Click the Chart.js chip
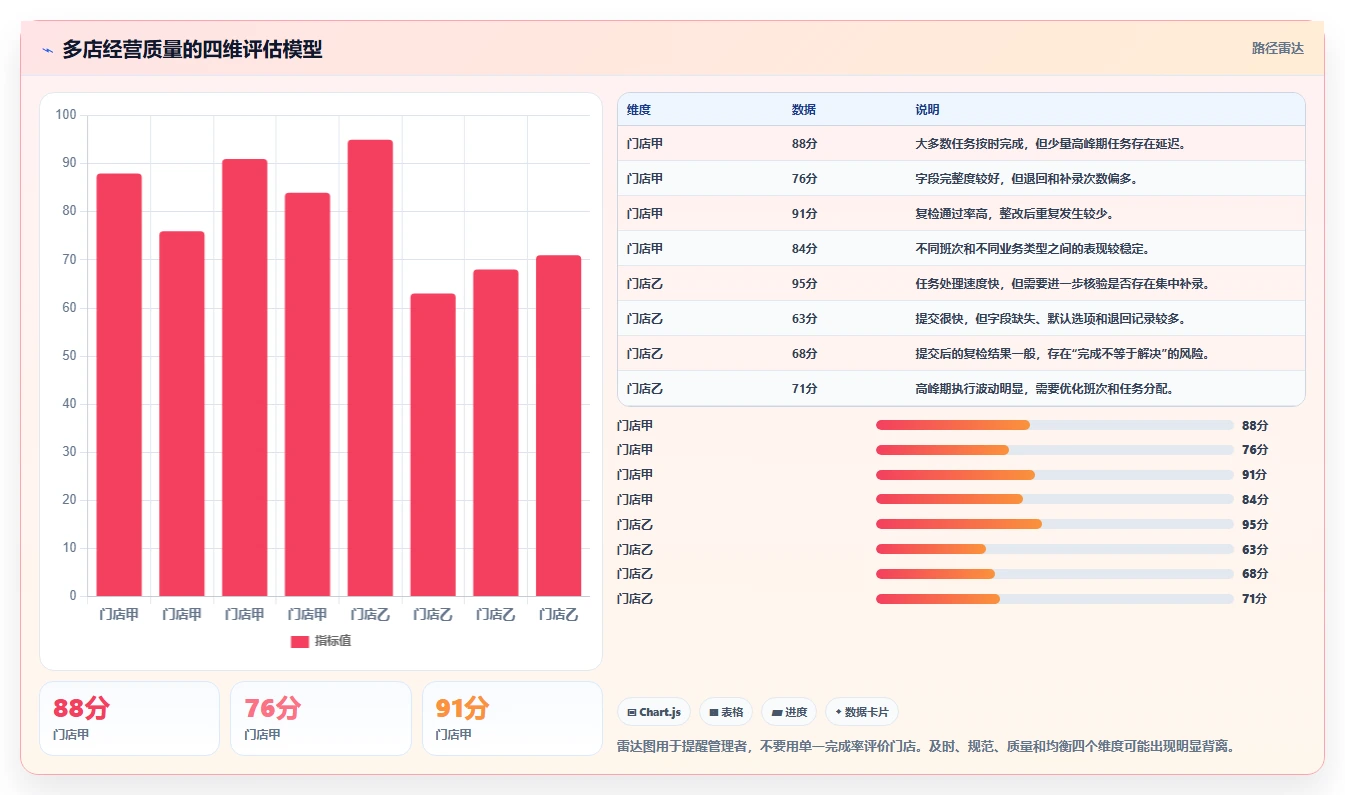1345x795 pixels. (654, 712)
